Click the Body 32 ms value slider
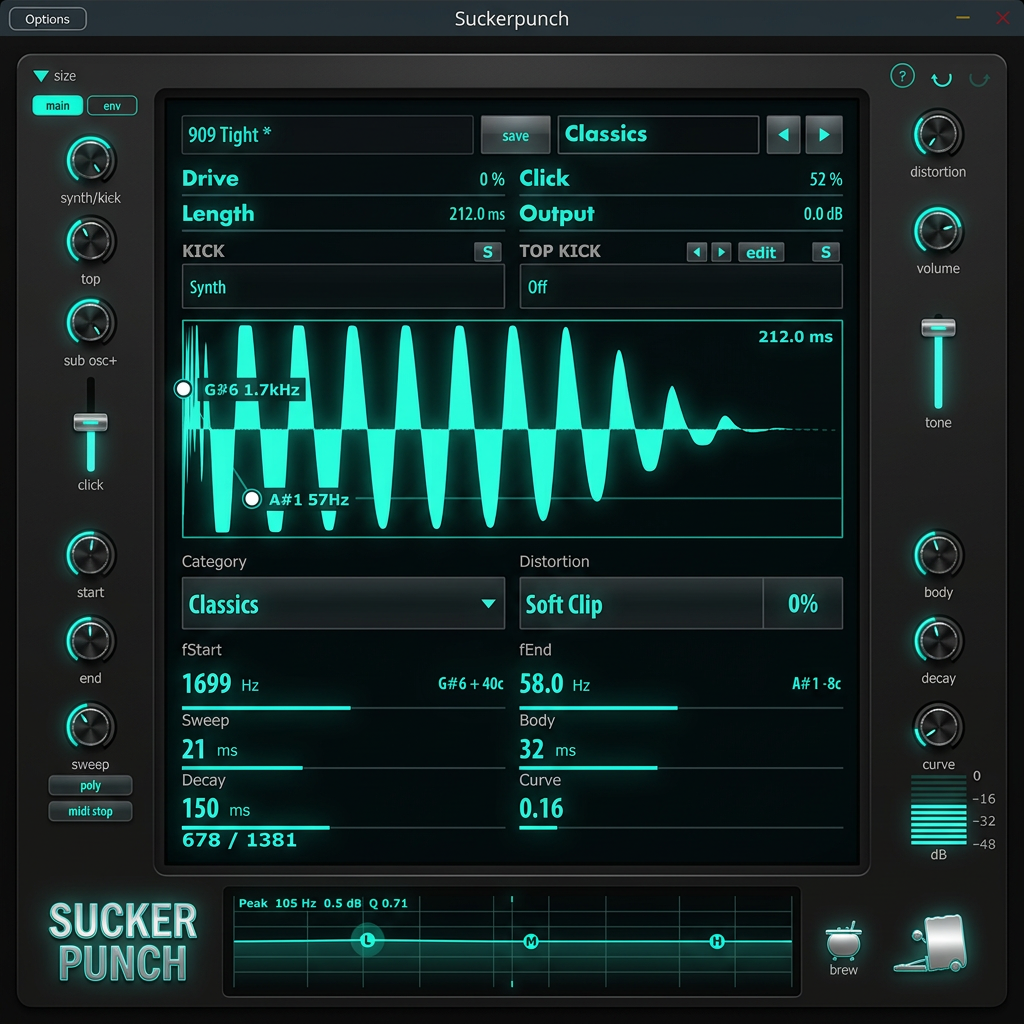1024x1024 pixels. (x=680, y=752)
